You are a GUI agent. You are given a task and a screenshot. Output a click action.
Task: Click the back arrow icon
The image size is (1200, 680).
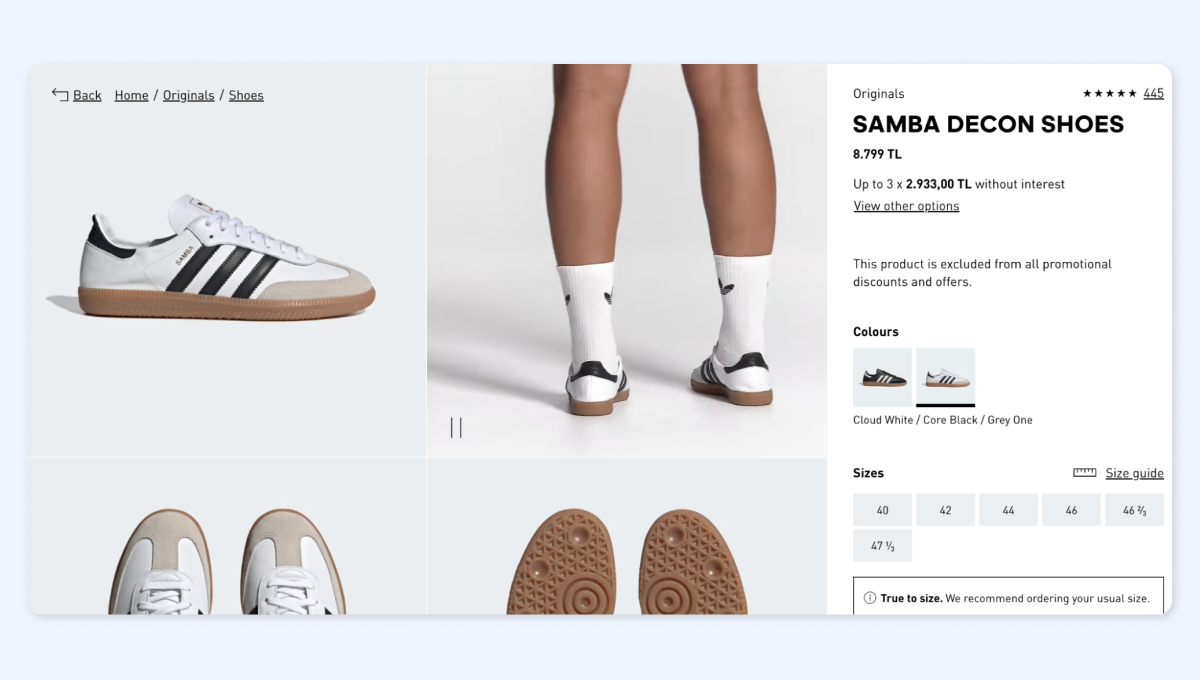[60, 95]
